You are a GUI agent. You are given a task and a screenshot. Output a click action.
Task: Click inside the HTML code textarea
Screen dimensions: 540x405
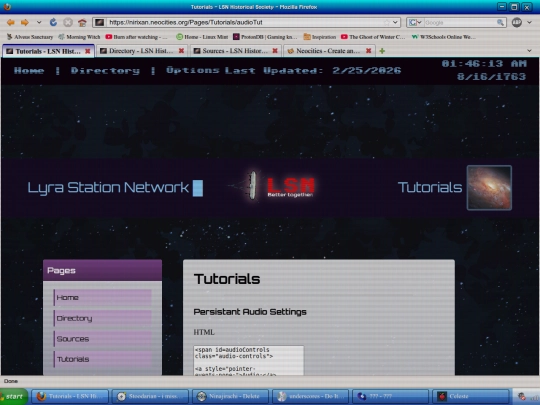point(249,361)
